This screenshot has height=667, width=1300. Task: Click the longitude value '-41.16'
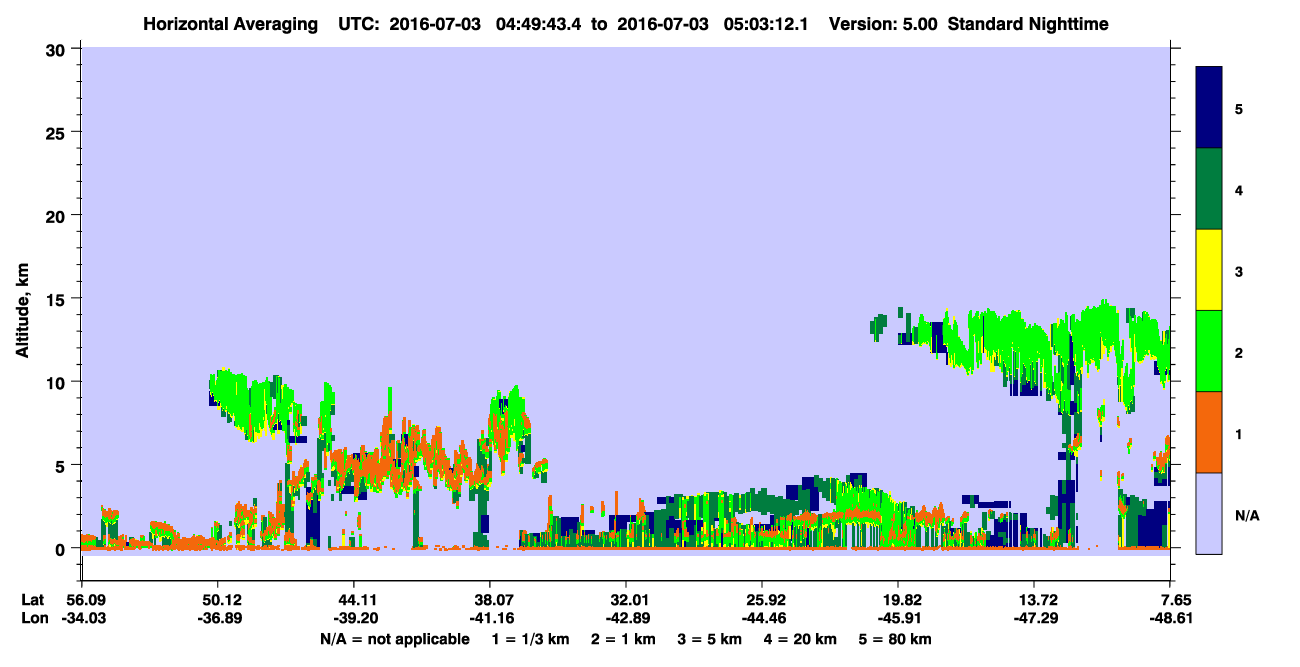tap(490, 618)
